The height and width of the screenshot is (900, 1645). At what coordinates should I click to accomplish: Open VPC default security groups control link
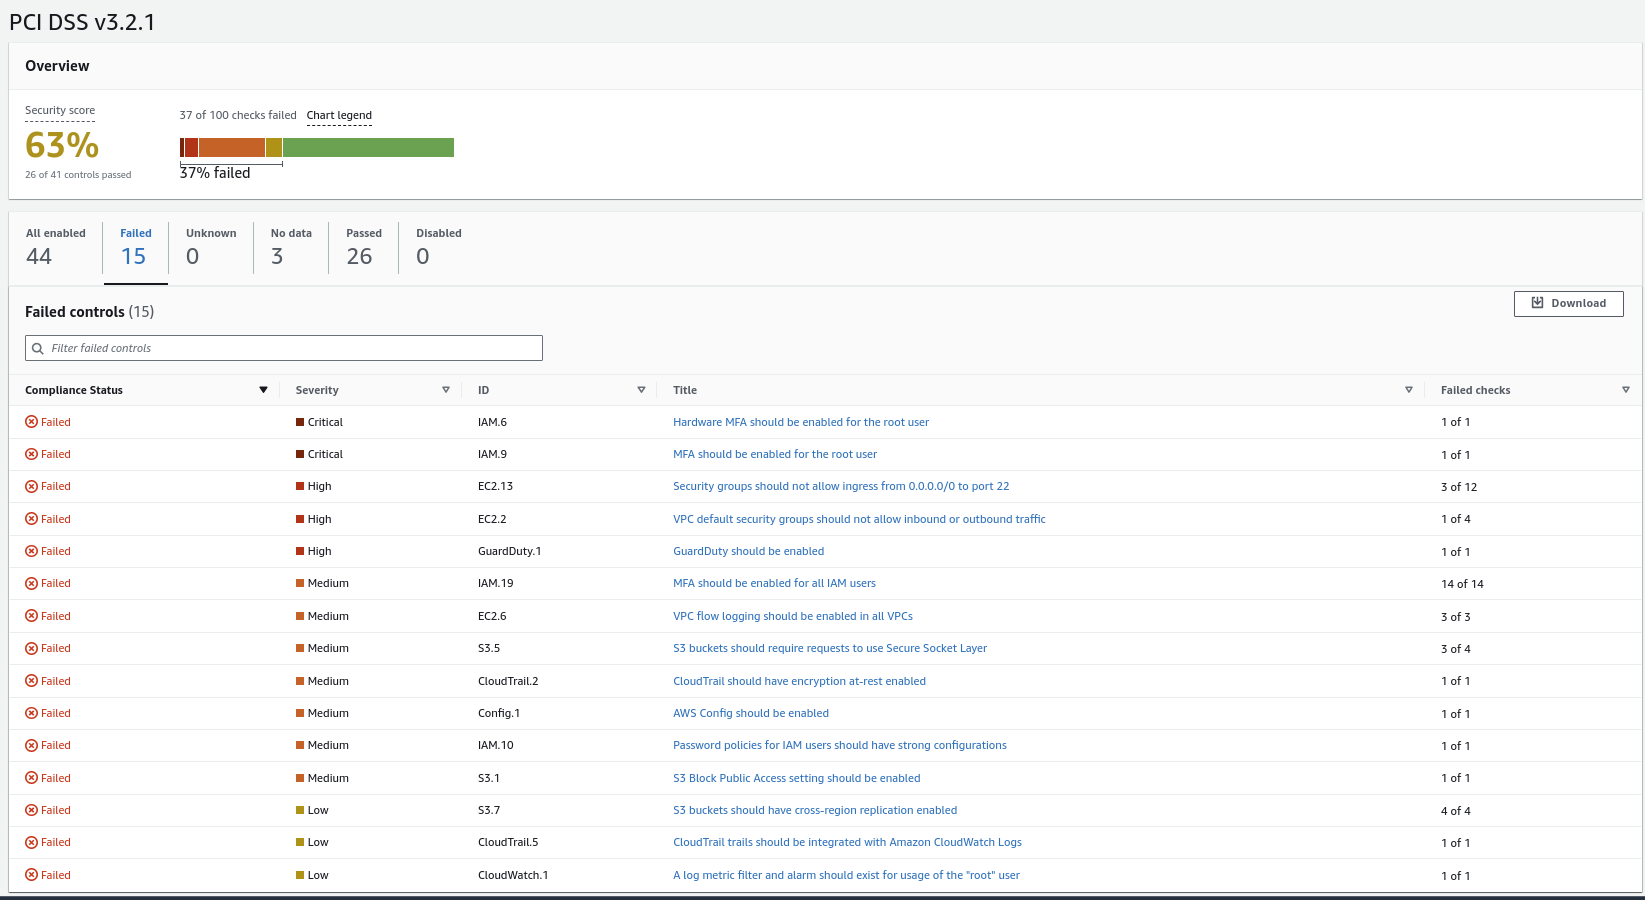(x=859, y=519)
